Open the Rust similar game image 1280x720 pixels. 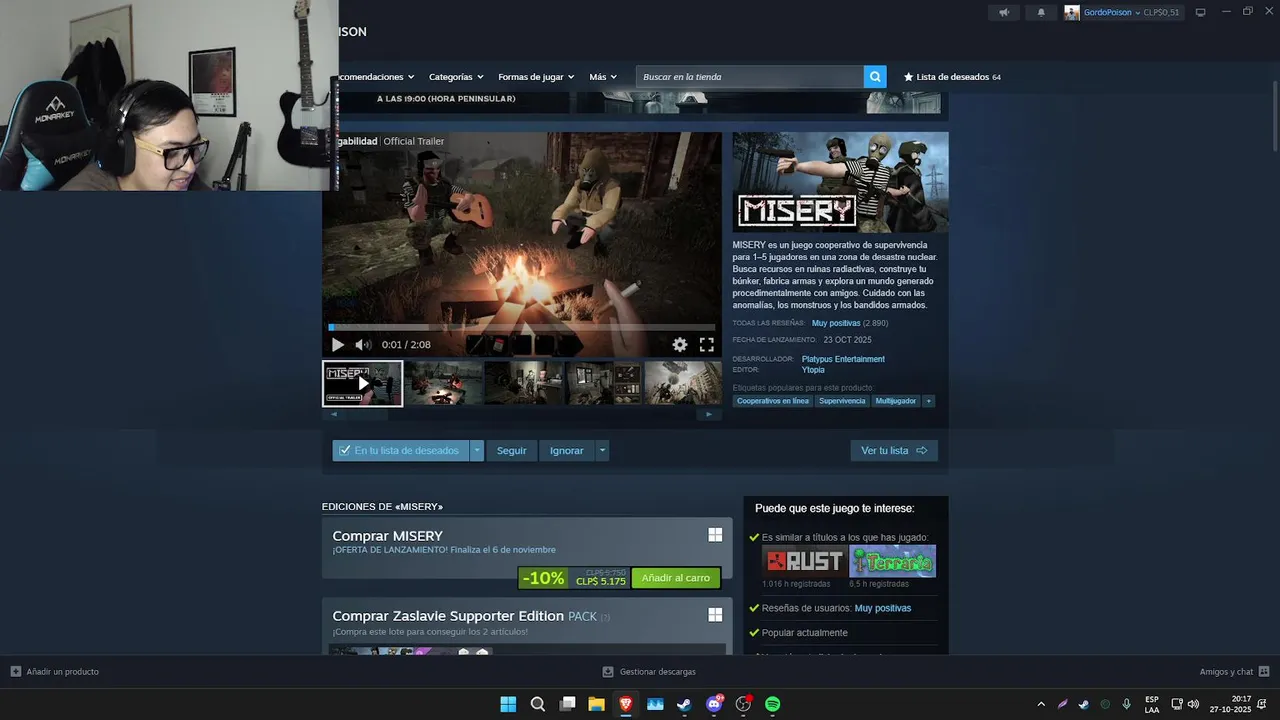804,561
